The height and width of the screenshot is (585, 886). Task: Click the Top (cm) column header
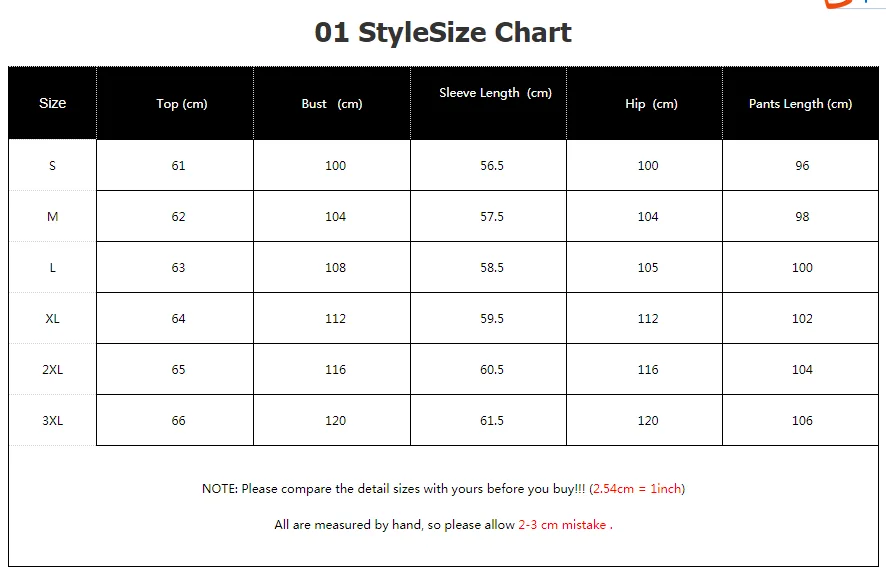click(182, 103)
